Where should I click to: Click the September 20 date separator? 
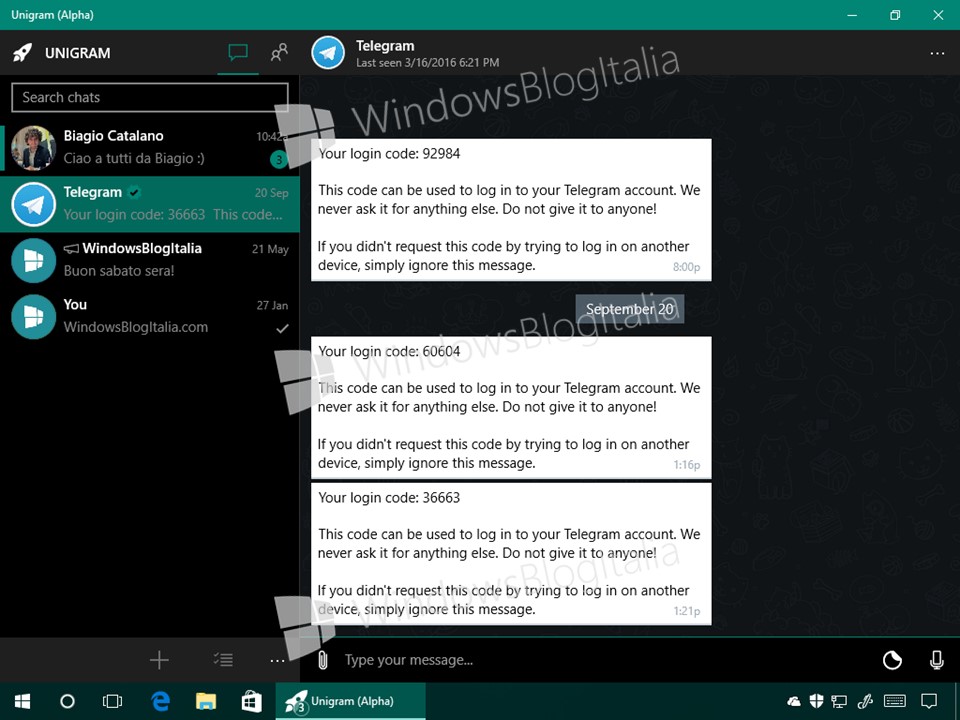[x=629, y=309]
